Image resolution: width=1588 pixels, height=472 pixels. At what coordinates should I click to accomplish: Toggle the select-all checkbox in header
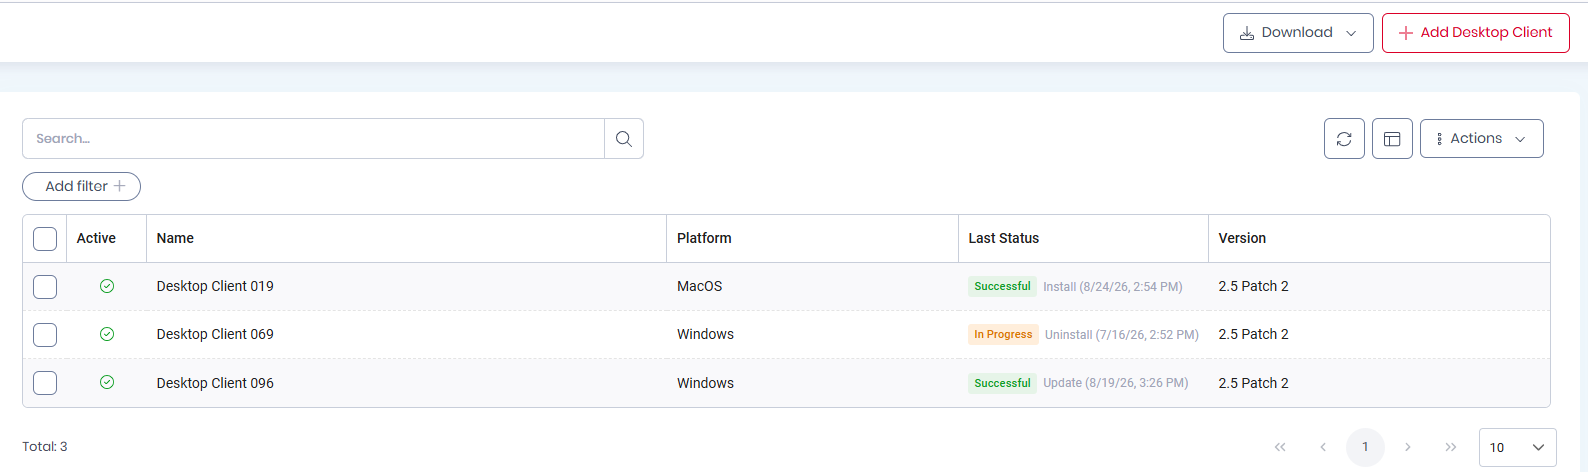click(45, 239)
